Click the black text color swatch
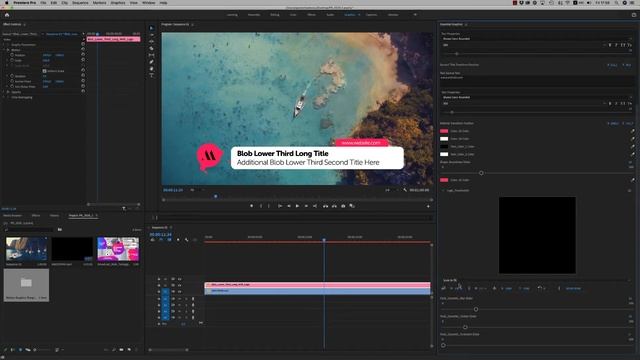640x360 pixels. [444, 147]
